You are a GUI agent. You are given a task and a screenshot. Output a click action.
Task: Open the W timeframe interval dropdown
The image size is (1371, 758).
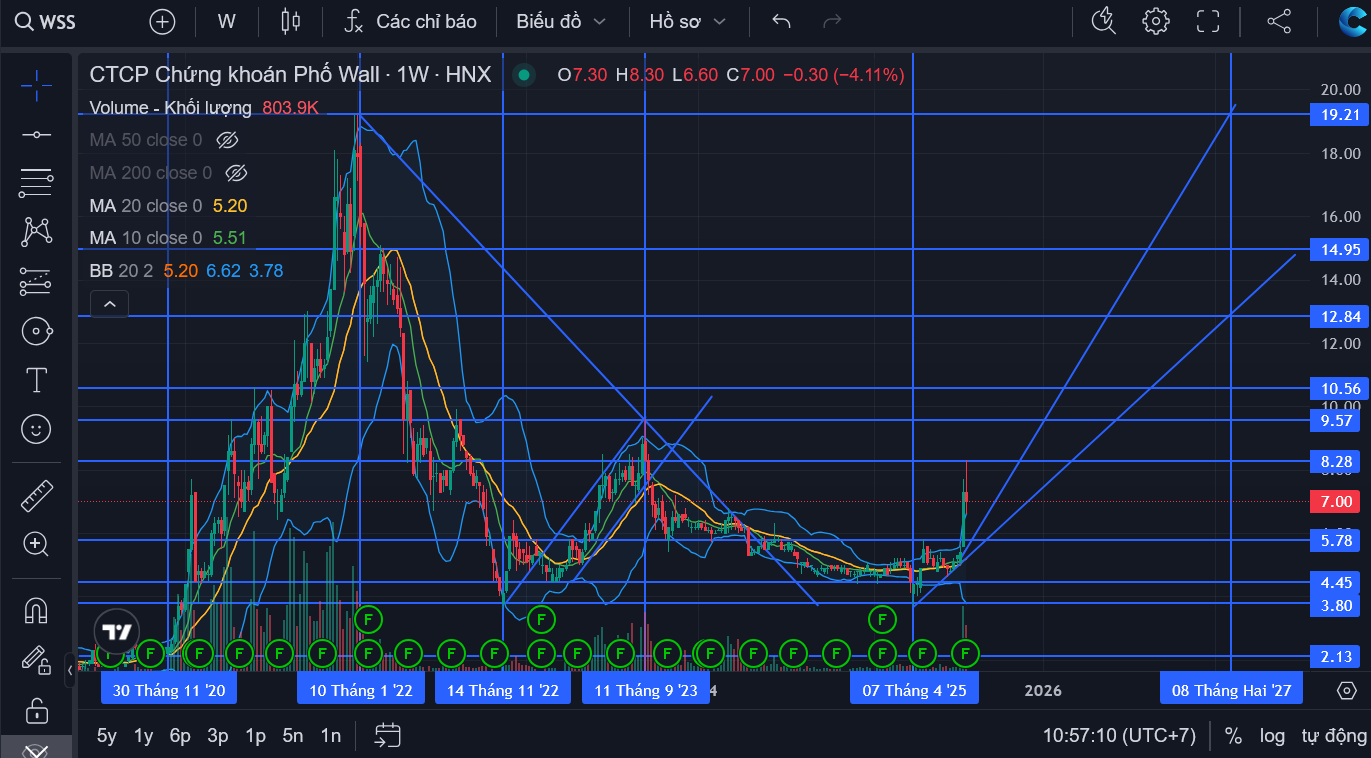pyautogui.click(x=227, y=21)
